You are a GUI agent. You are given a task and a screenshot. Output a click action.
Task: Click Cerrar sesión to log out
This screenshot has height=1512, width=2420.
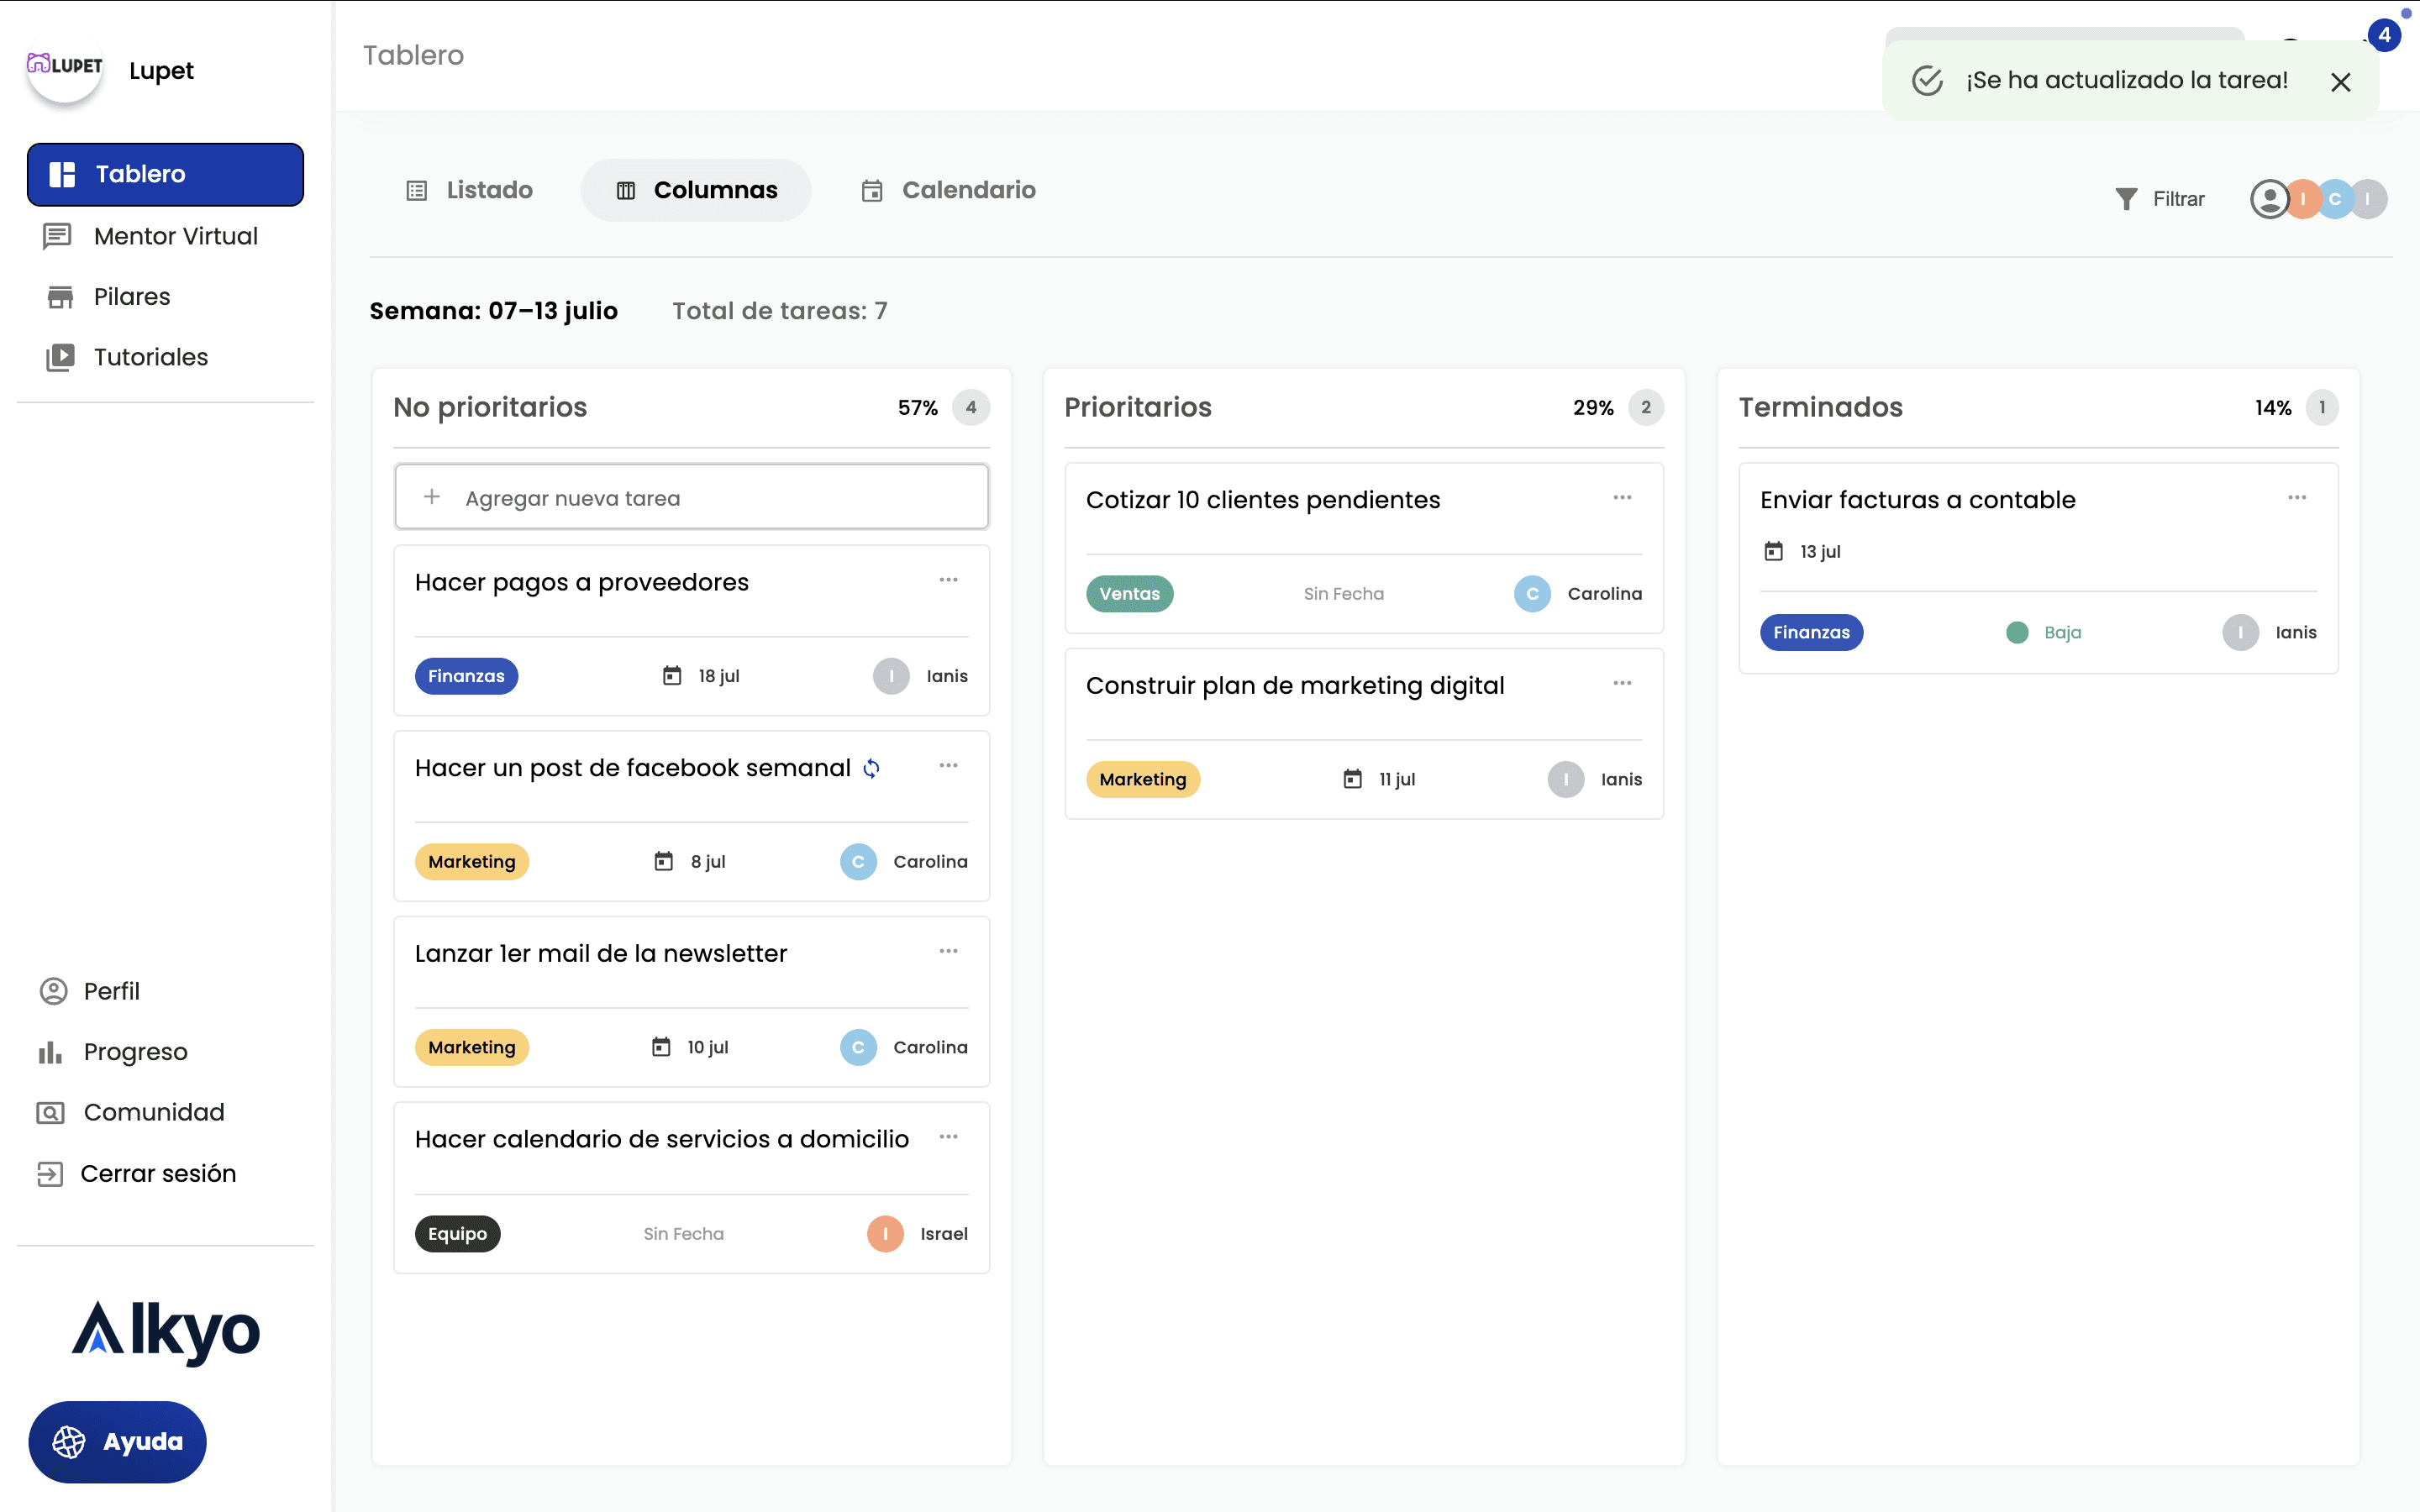click(136, 1173)
